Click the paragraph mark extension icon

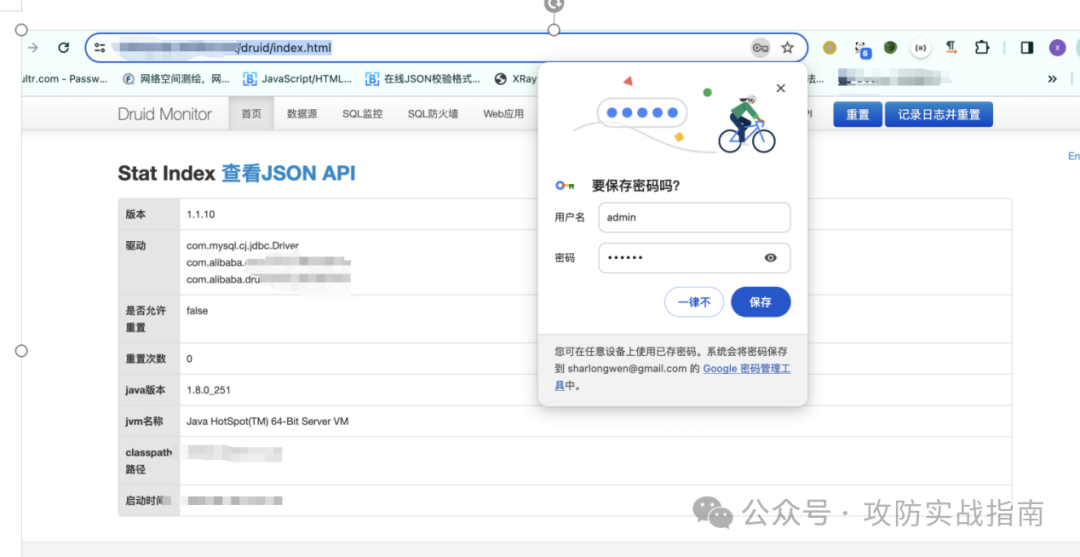click(x=951, y=48)
